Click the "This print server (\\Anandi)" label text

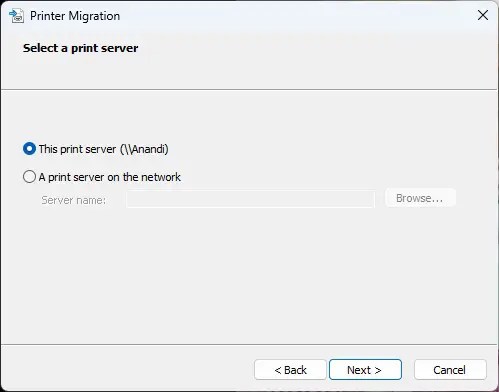click(103, 149)
